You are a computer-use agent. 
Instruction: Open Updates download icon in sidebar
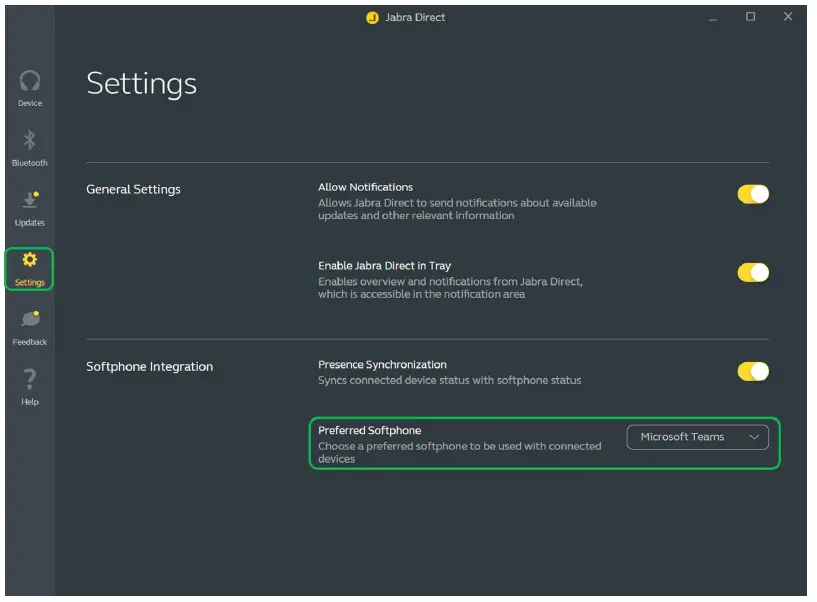point(30,201)
